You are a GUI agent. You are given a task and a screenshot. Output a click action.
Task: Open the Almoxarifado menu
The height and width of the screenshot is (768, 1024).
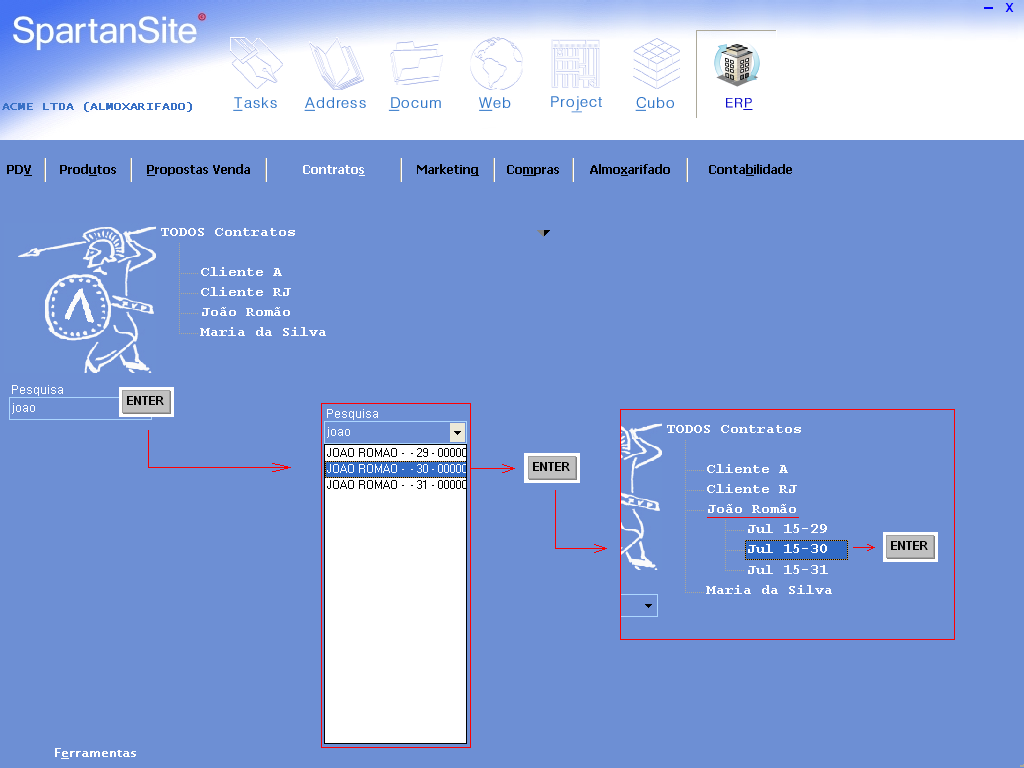pos(630,170)
